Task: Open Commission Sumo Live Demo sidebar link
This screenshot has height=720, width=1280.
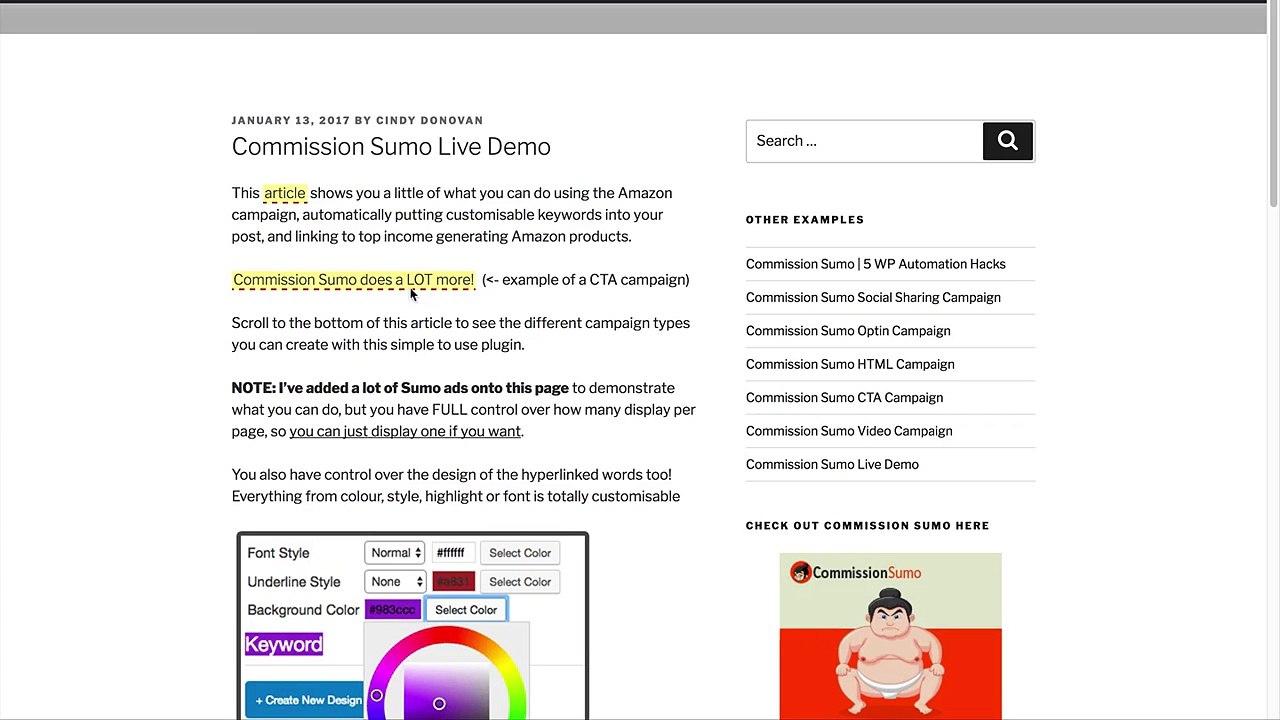Action: pos(832,464)
